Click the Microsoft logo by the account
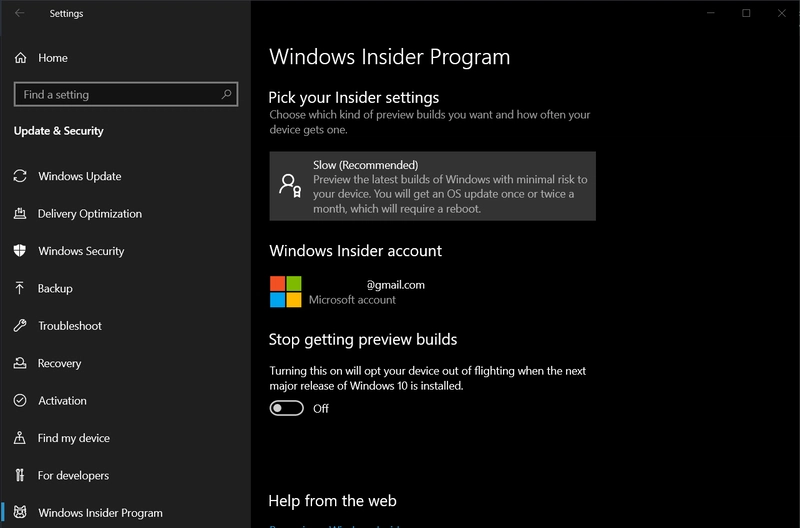 click(x=286, y=292)
